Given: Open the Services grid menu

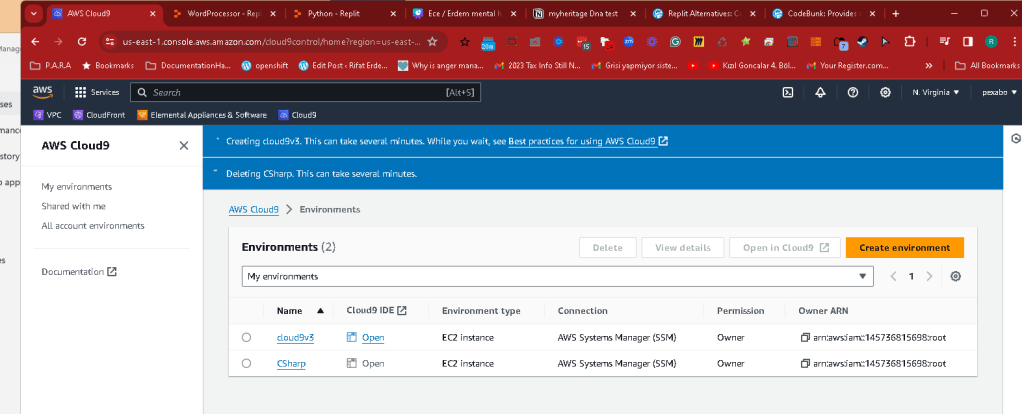Looking at the screenshot, I should 97,93.
